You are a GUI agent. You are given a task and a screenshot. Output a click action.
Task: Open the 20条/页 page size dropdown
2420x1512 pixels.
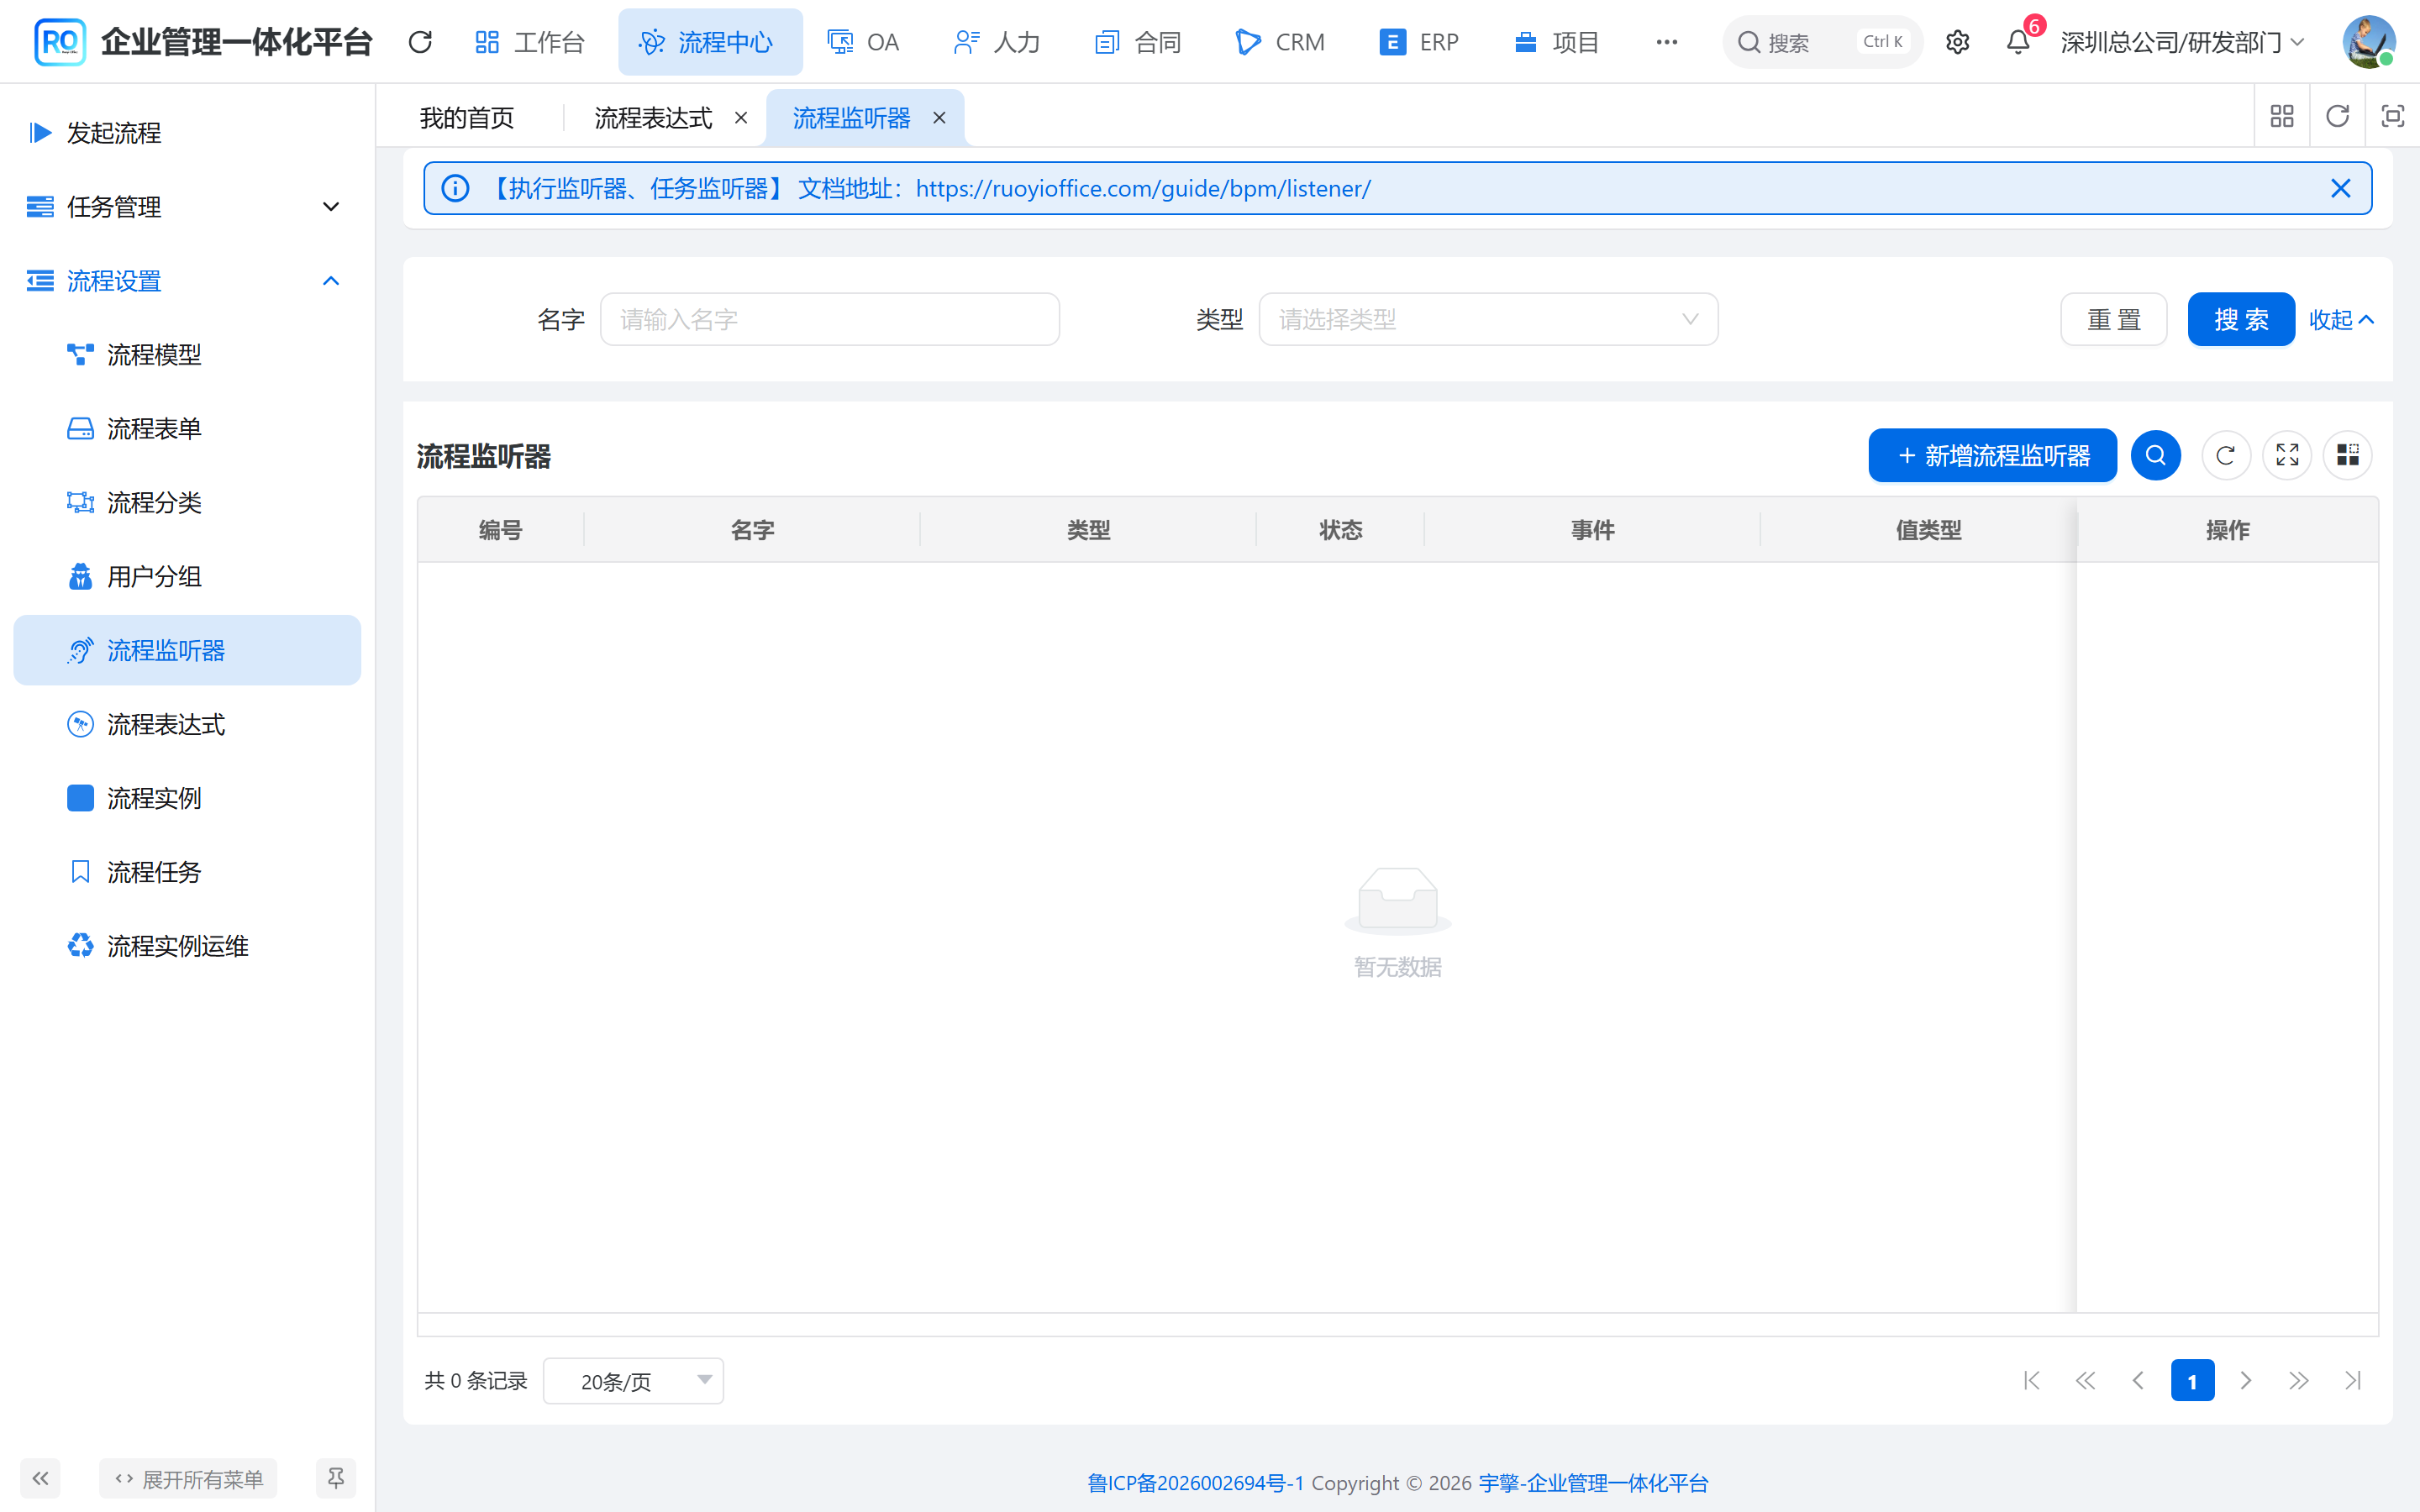(633, 1380)
